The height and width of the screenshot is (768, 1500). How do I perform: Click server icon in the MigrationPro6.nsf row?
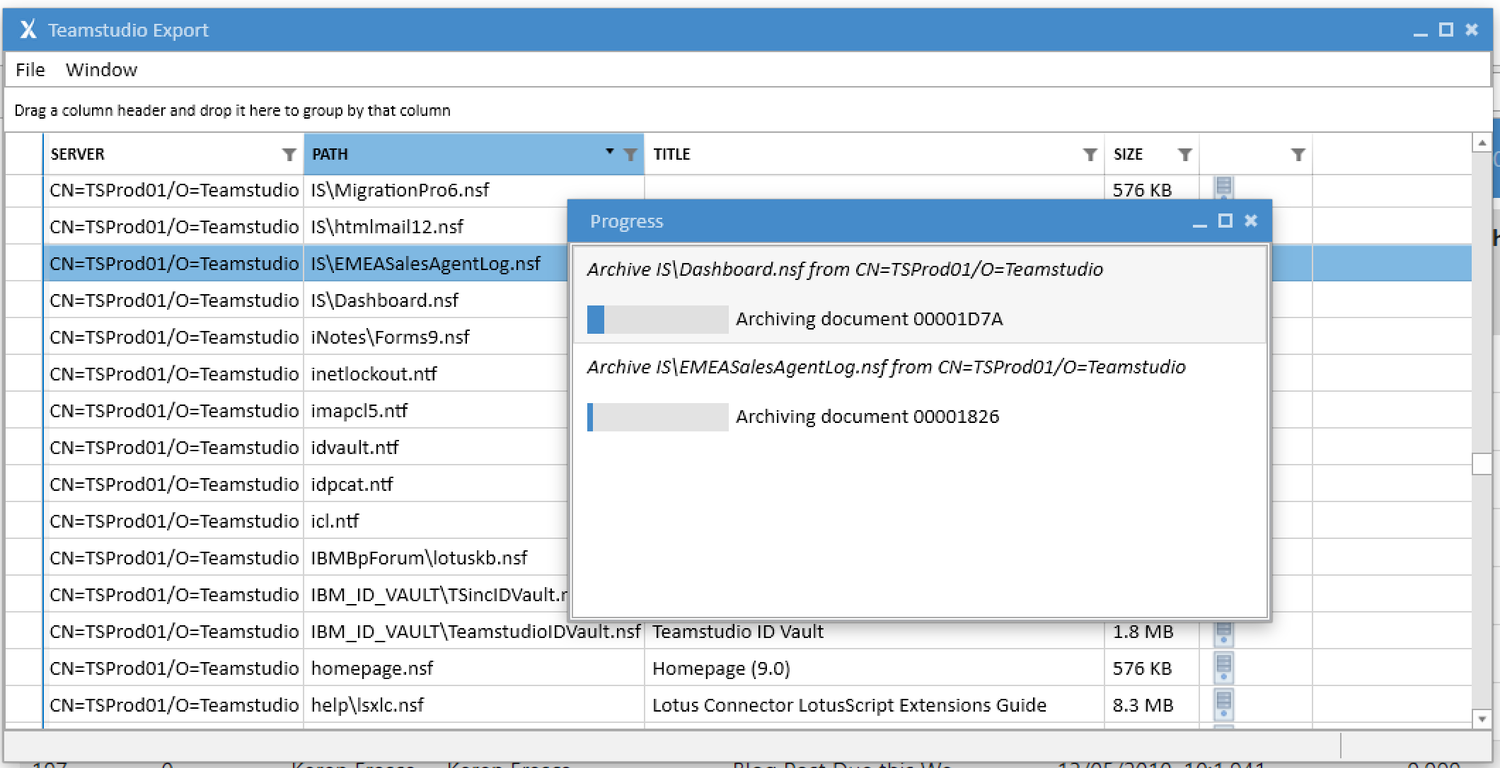[1223, 187]
